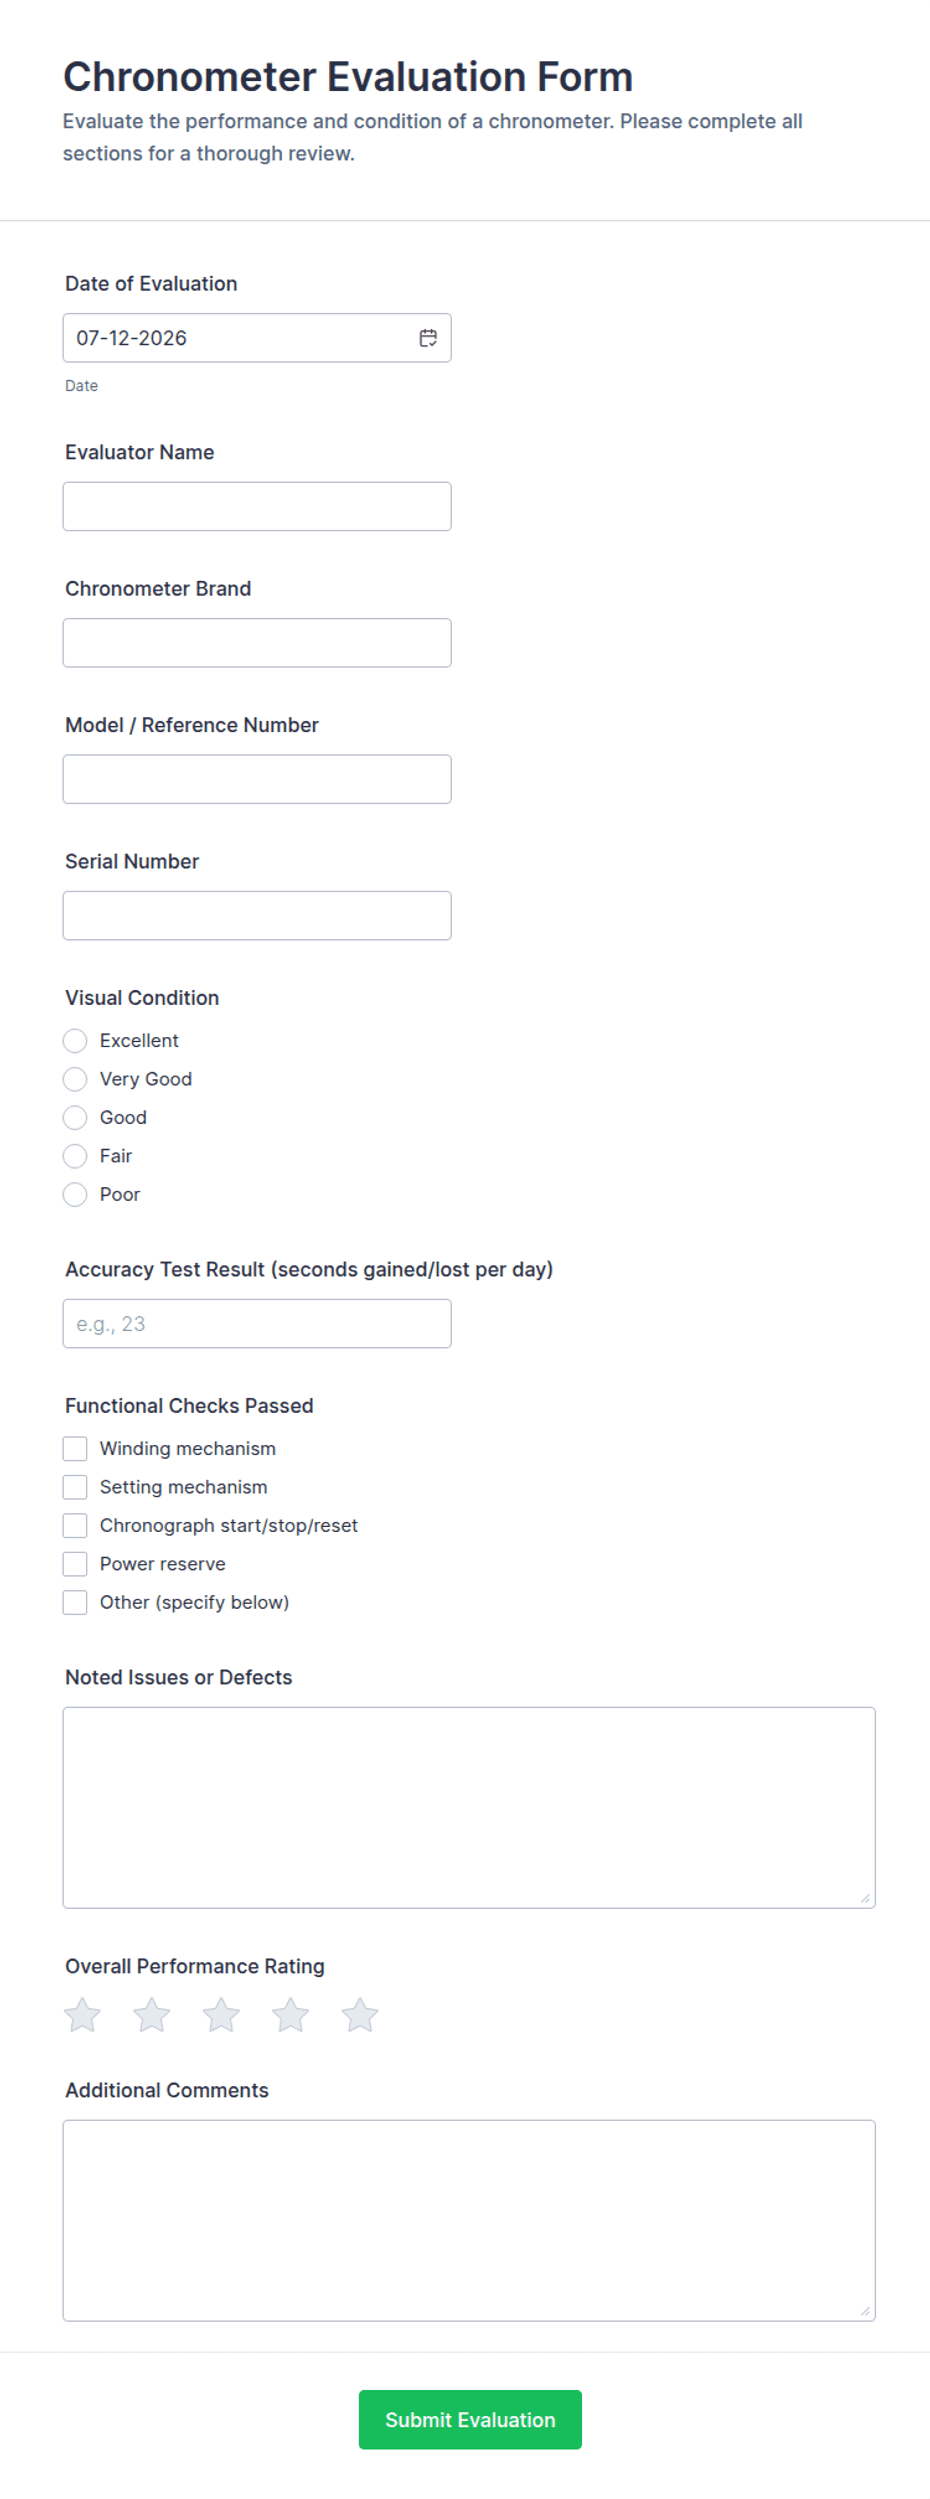Choose the Poor condition option
The height and width of the screenshot is (2499, 930).
(x=75, y=1194)
